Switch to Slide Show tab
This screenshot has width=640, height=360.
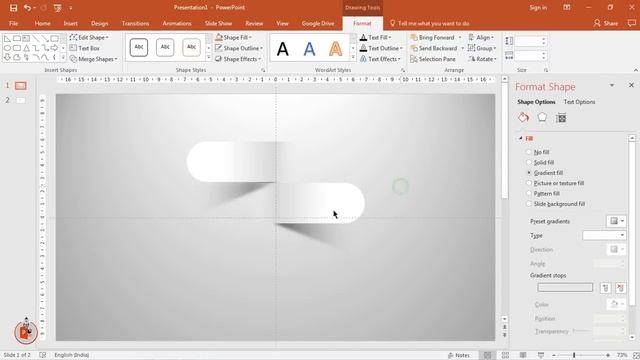pos(218,23)
